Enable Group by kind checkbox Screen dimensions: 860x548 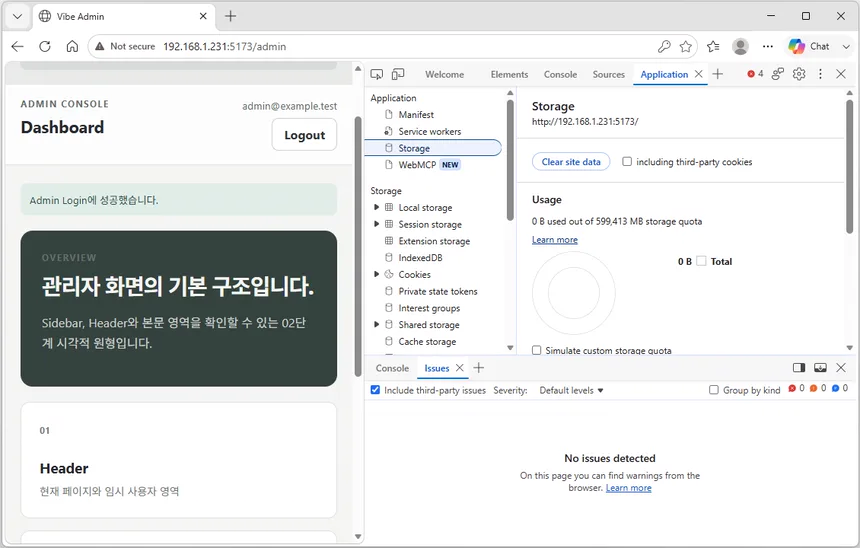(x=714, y=390)
